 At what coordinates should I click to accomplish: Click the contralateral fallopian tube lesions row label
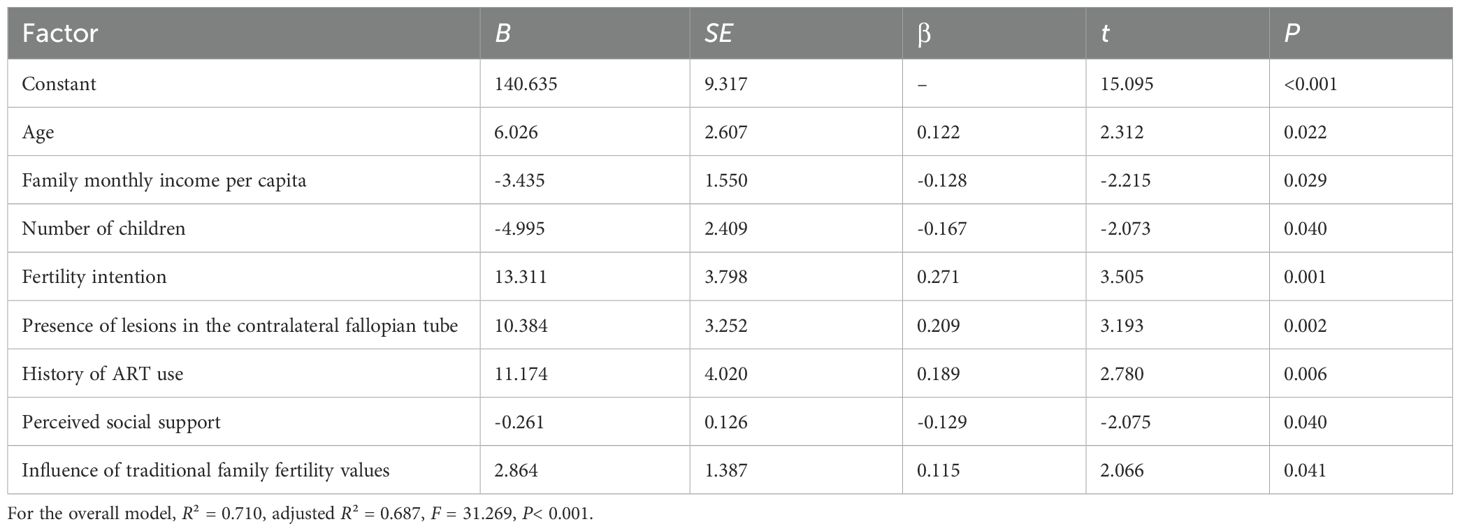tap(239, 325)
